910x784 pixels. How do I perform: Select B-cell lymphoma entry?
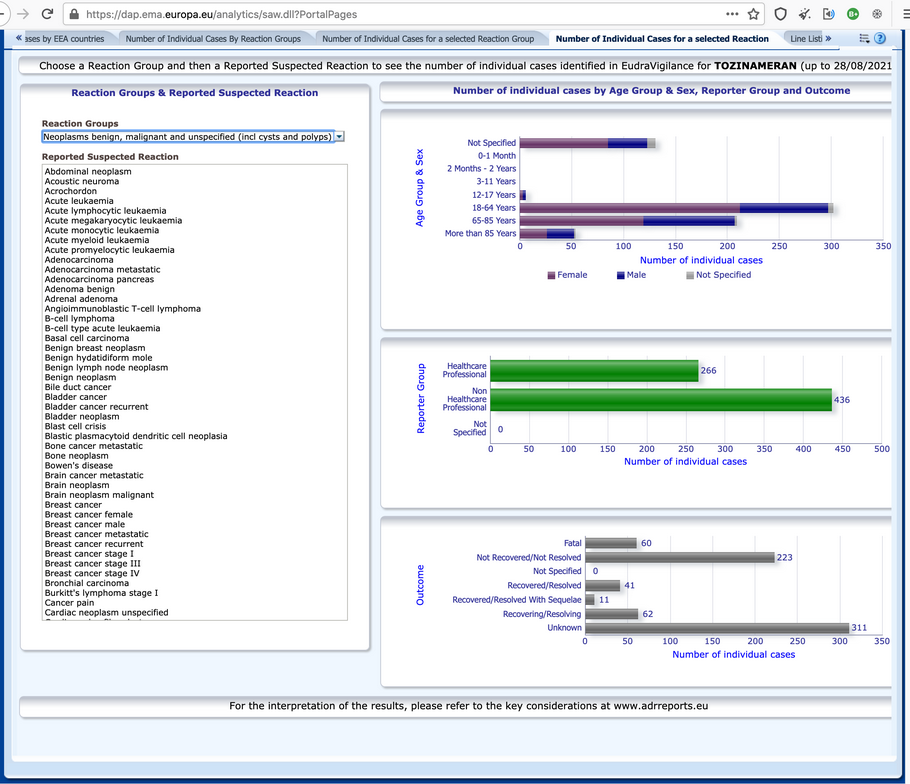(80, 319)
